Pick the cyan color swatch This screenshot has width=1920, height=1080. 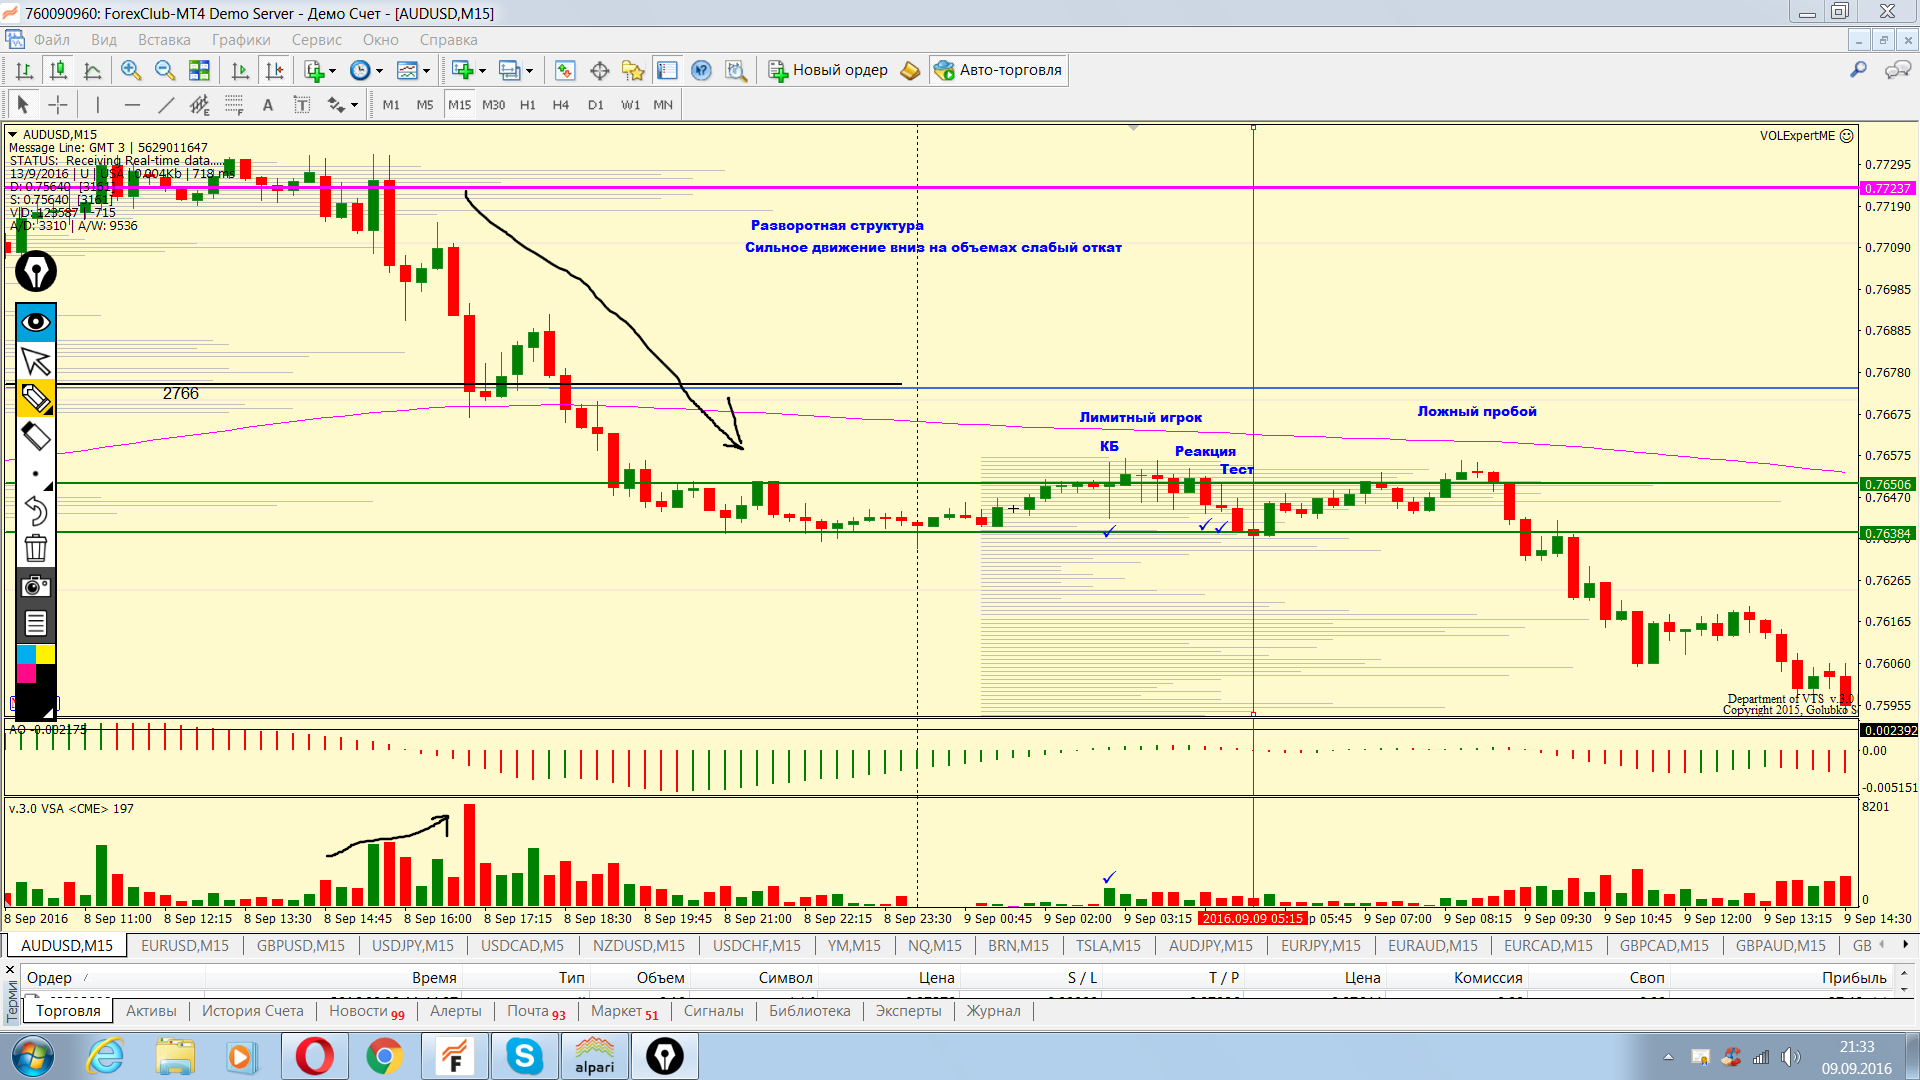tap(26, 654)
